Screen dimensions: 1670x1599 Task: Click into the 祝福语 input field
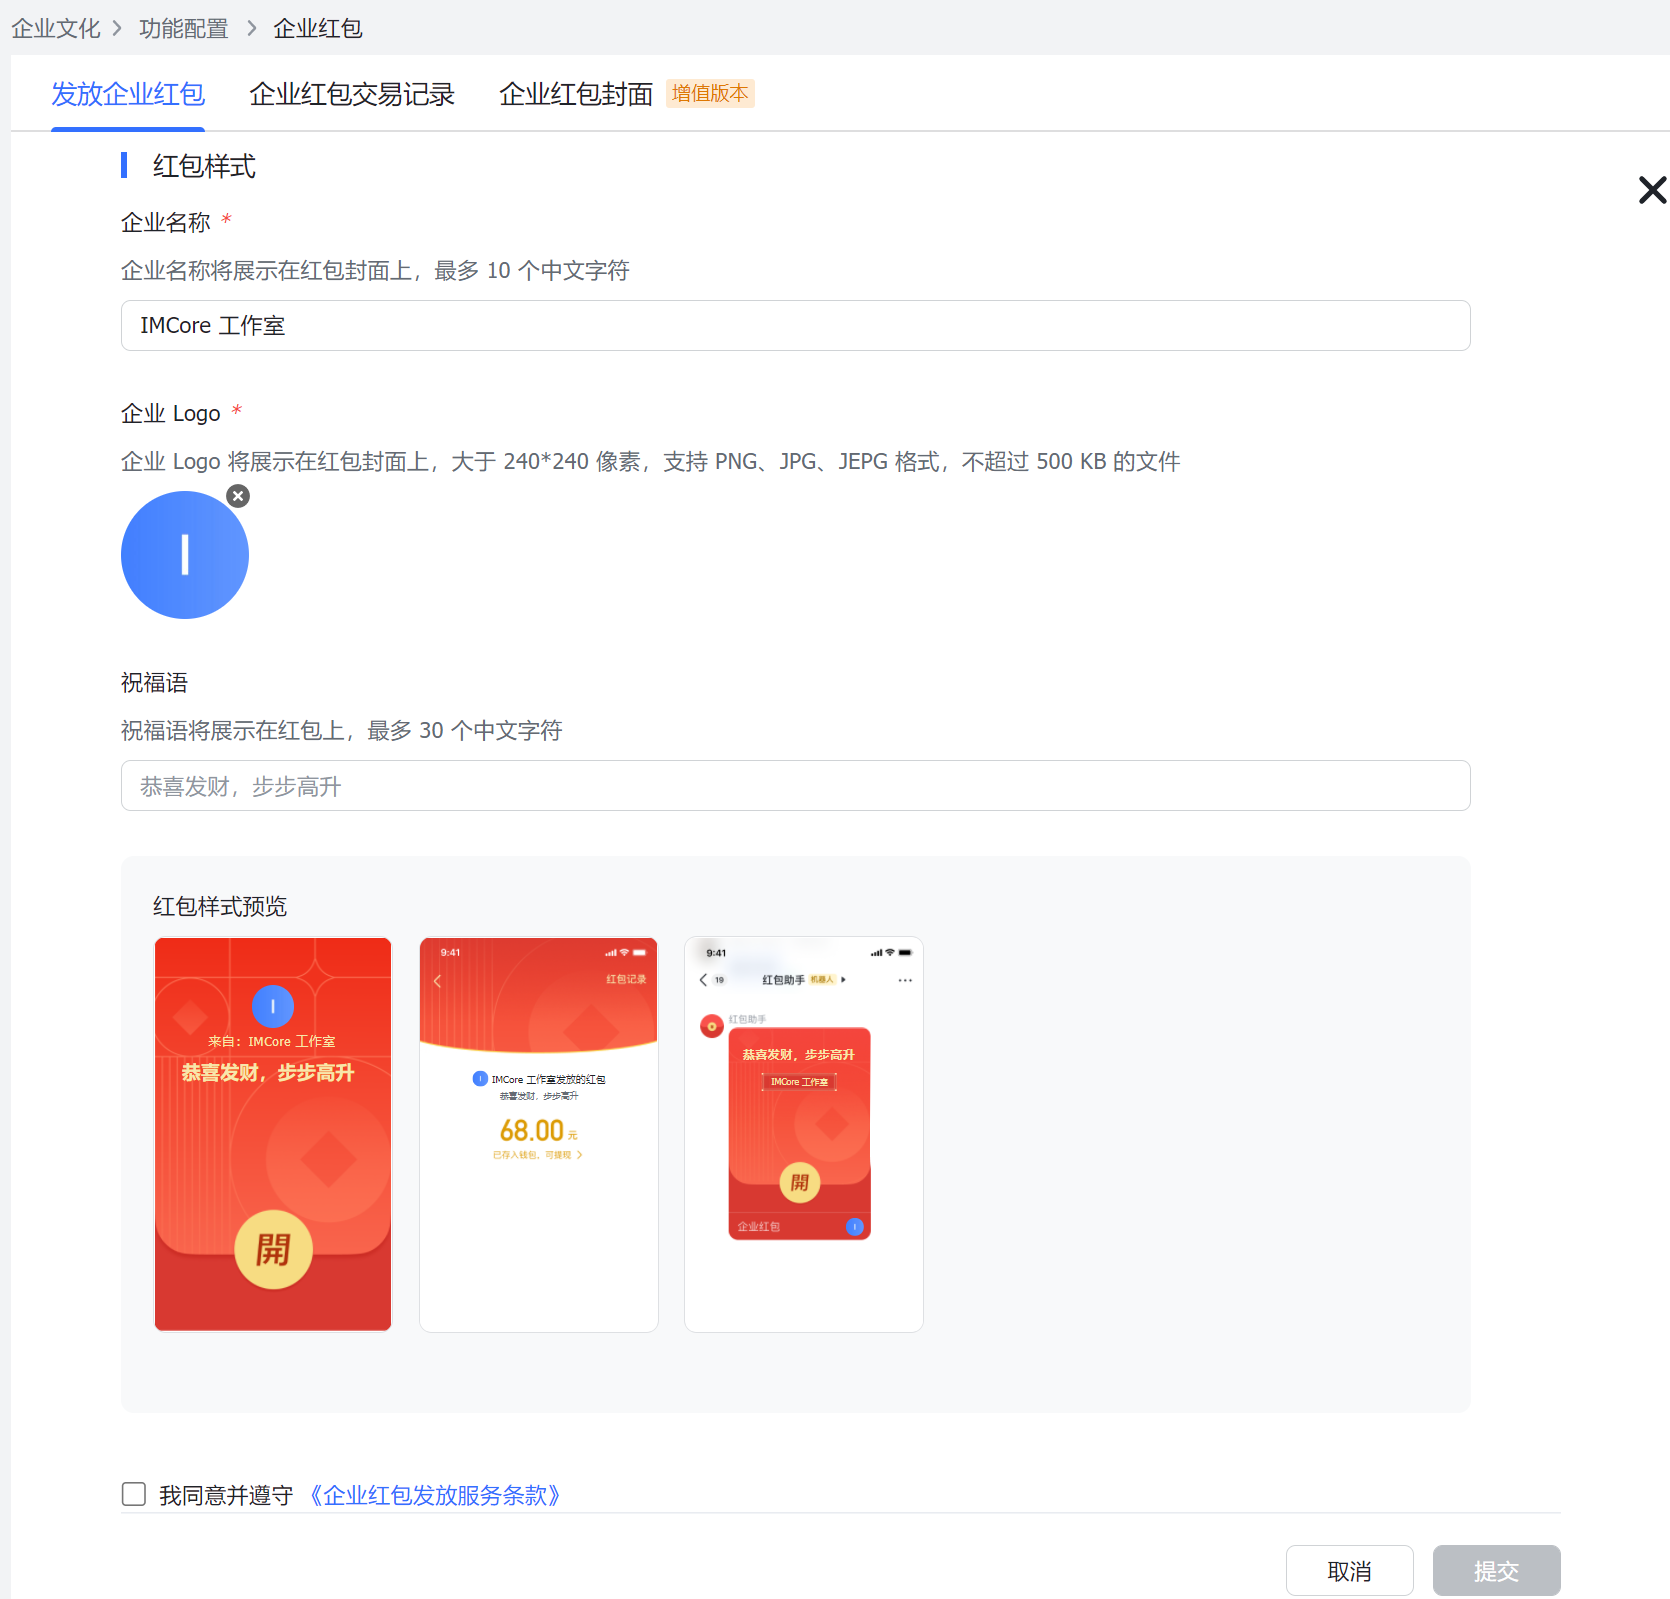pos(795,786)
